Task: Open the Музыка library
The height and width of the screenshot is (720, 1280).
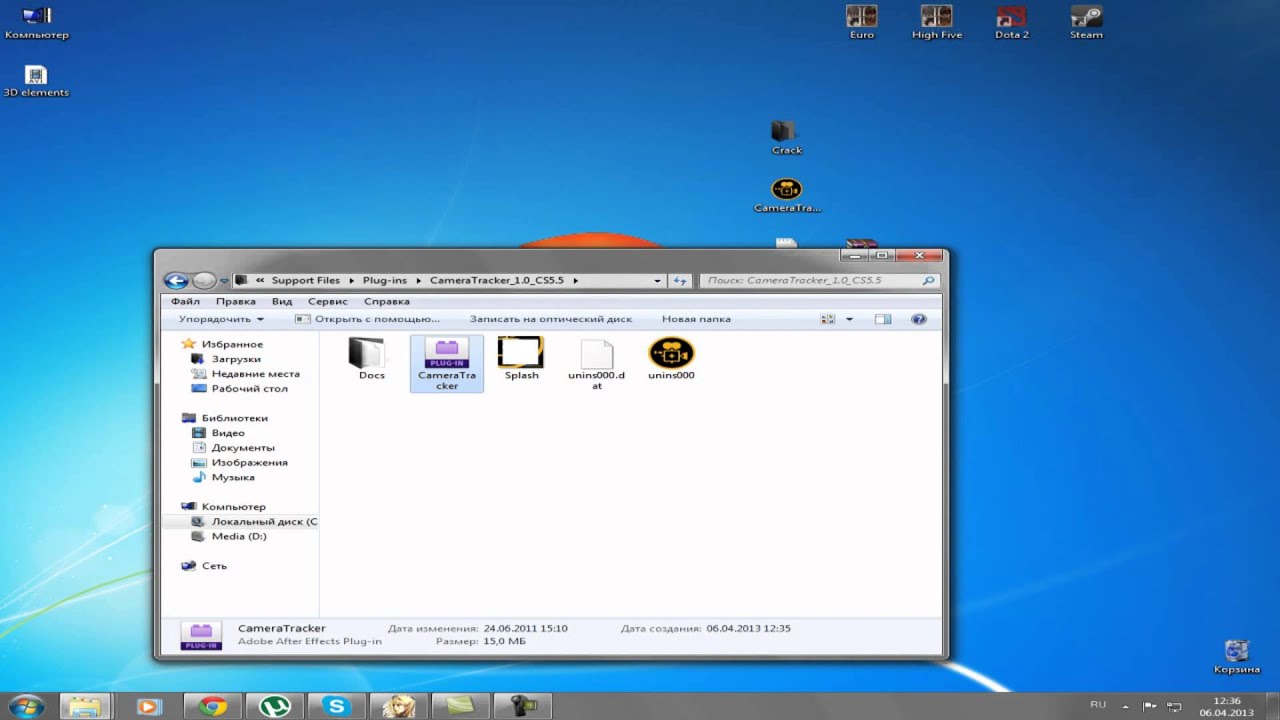Action: pos(233,478)
